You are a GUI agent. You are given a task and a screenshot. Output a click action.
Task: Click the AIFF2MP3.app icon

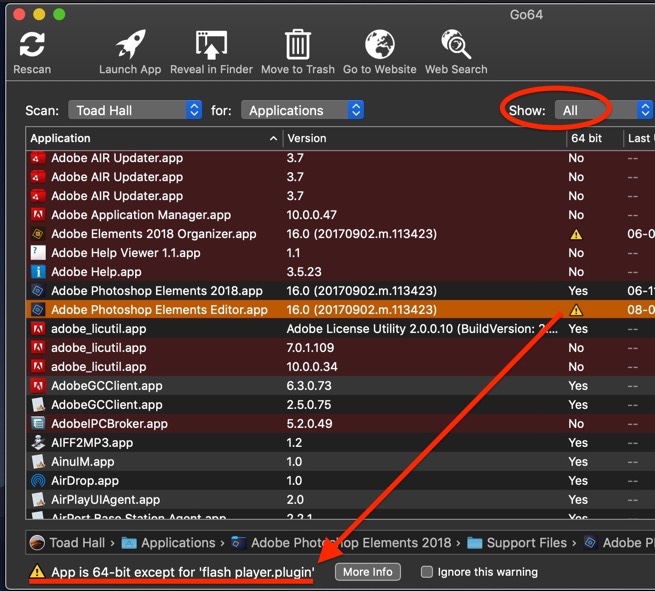click(38, 443)
